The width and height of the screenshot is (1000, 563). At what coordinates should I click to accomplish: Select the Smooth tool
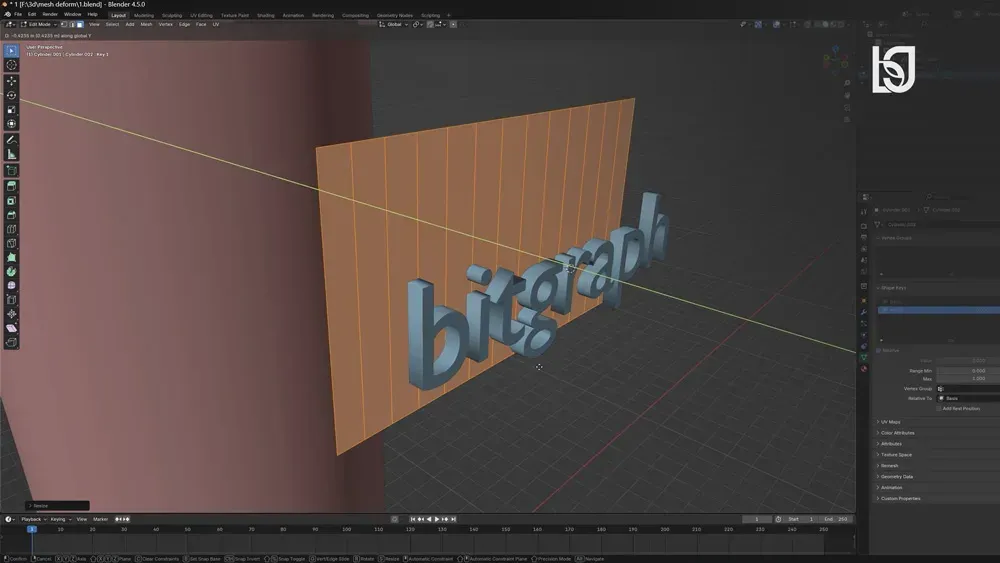[11, 285]
